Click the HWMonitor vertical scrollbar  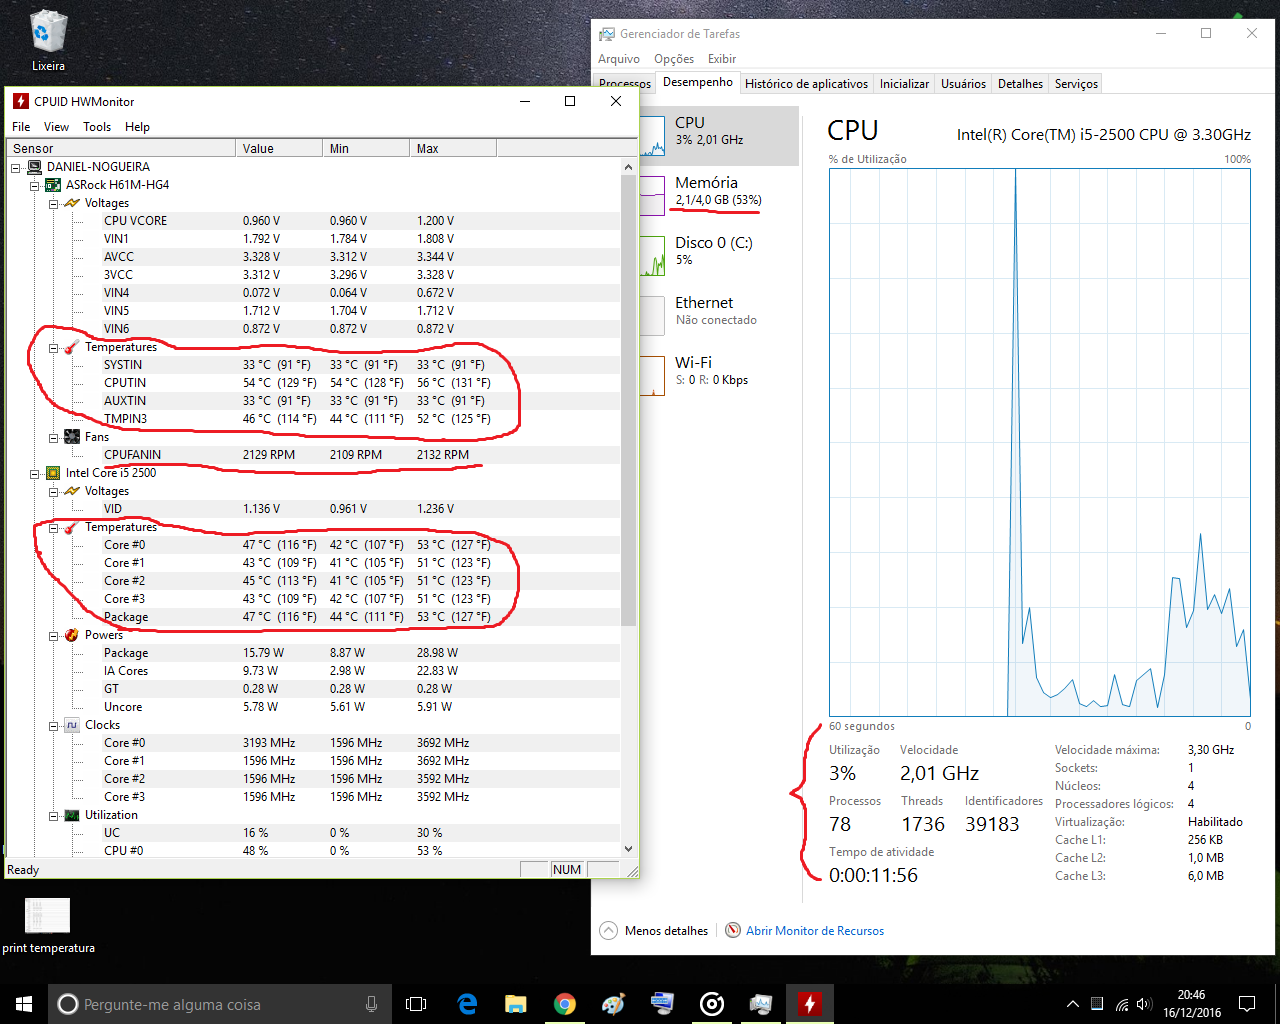pos(628,400)
